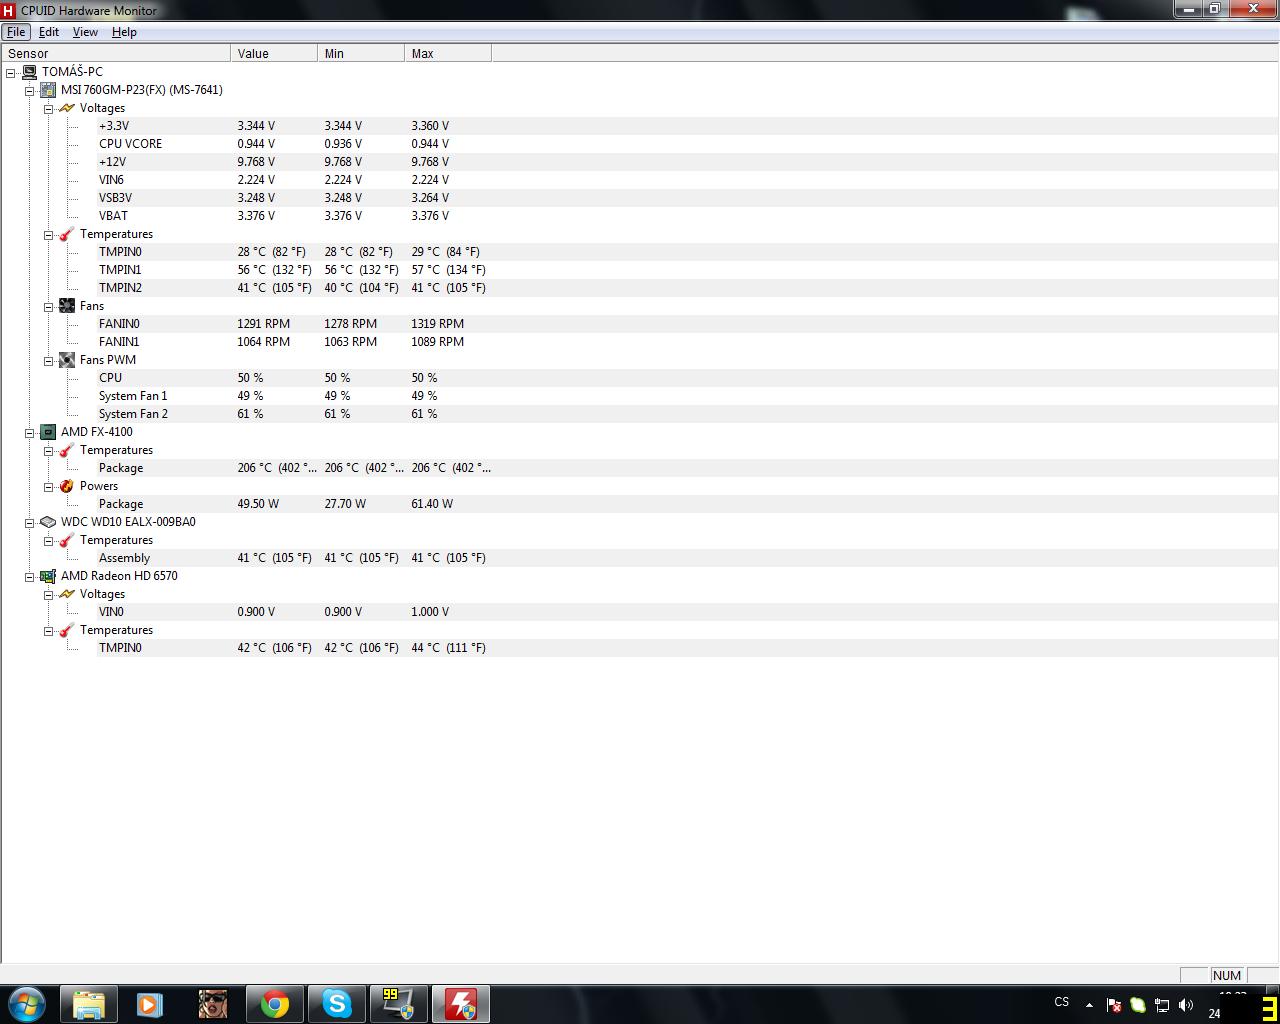The height and width of the screenshot is (1024, 1280).
Task: Click the red lightning bolt taskbar icon
Action: tap(461, 1004)
